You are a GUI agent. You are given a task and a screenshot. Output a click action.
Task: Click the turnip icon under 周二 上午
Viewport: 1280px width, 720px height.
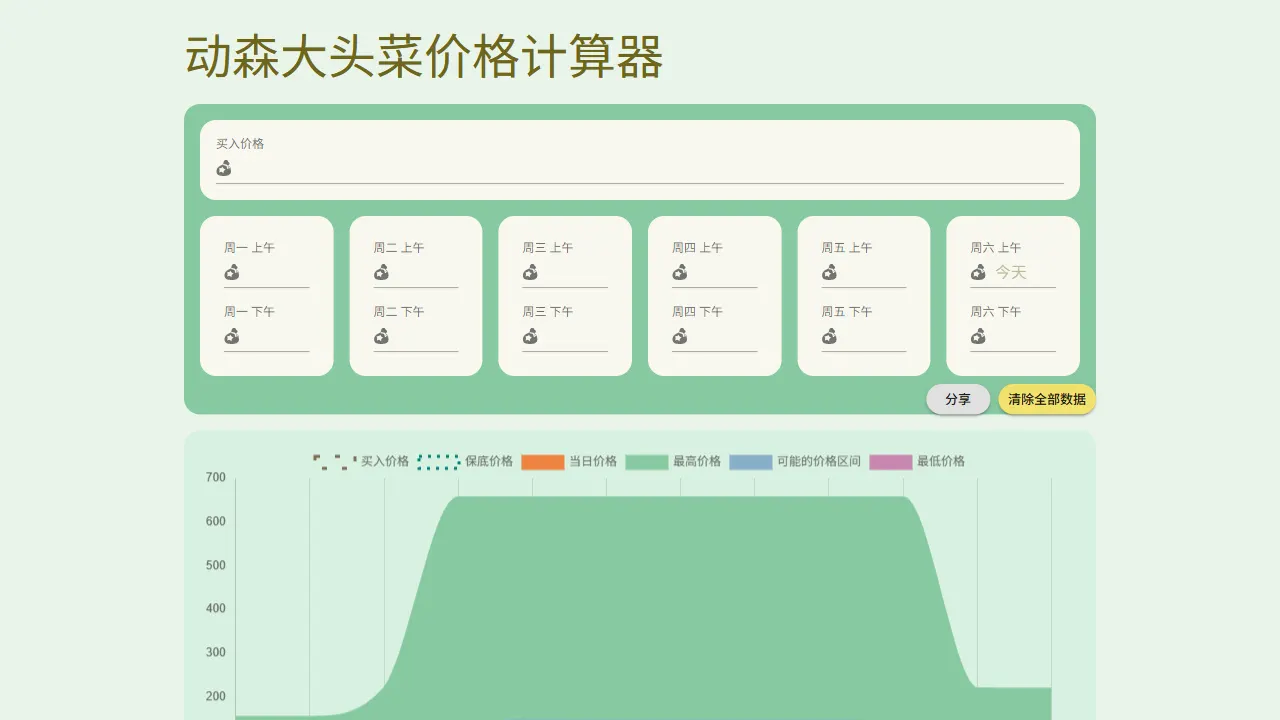[x=381, y=272]
